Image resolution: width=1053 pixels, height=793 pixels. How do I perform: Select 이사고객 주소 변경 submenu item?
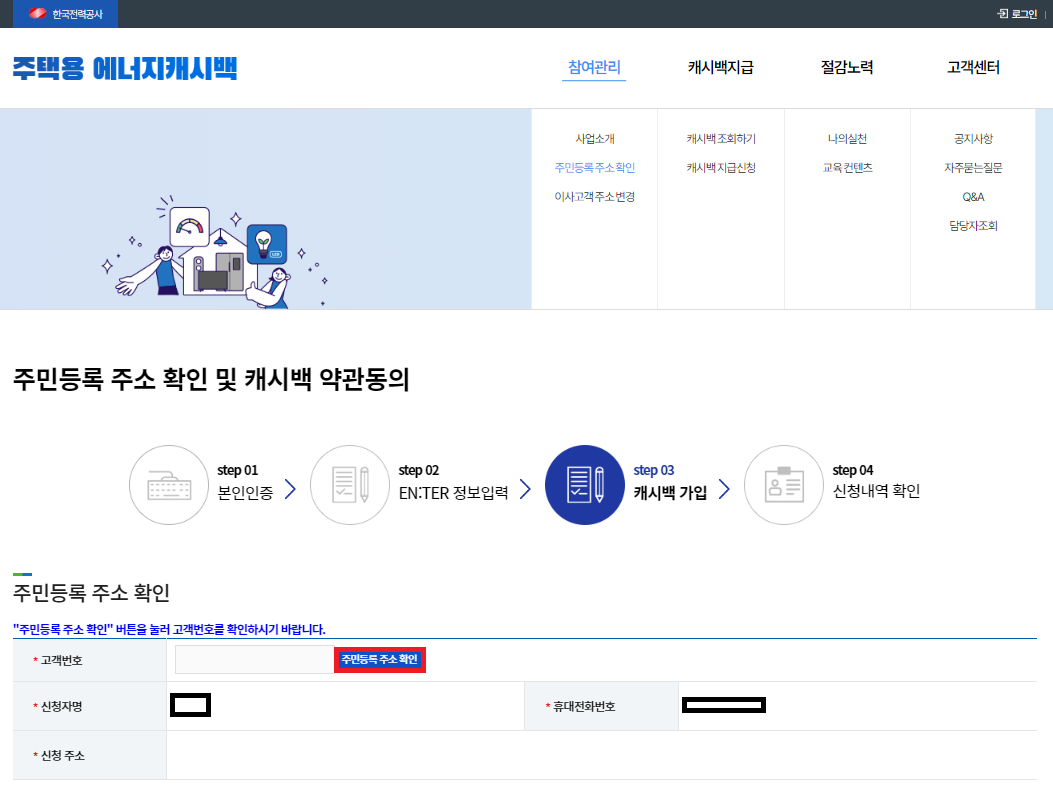[594, 196]
